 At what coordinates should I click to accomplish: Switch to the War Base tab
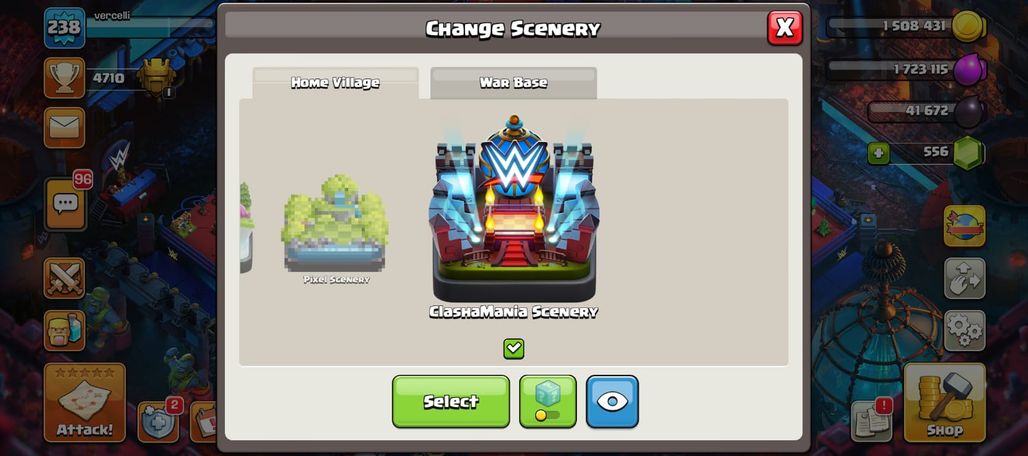513,83
